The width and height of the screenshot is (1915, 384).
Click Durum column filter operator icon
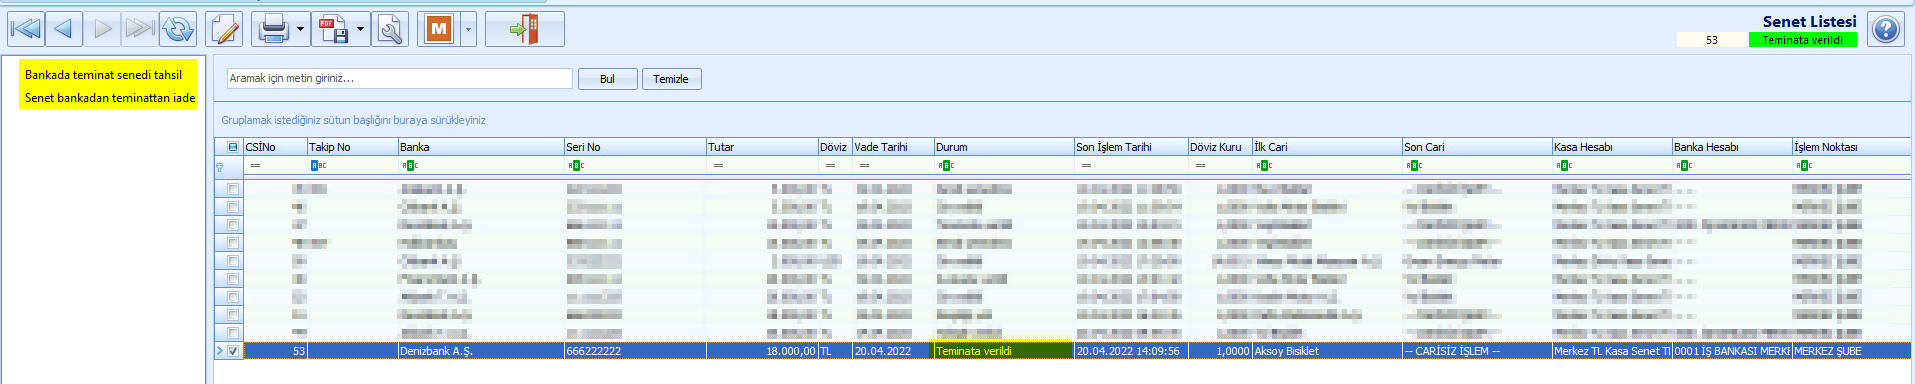(x=946, y=165)
